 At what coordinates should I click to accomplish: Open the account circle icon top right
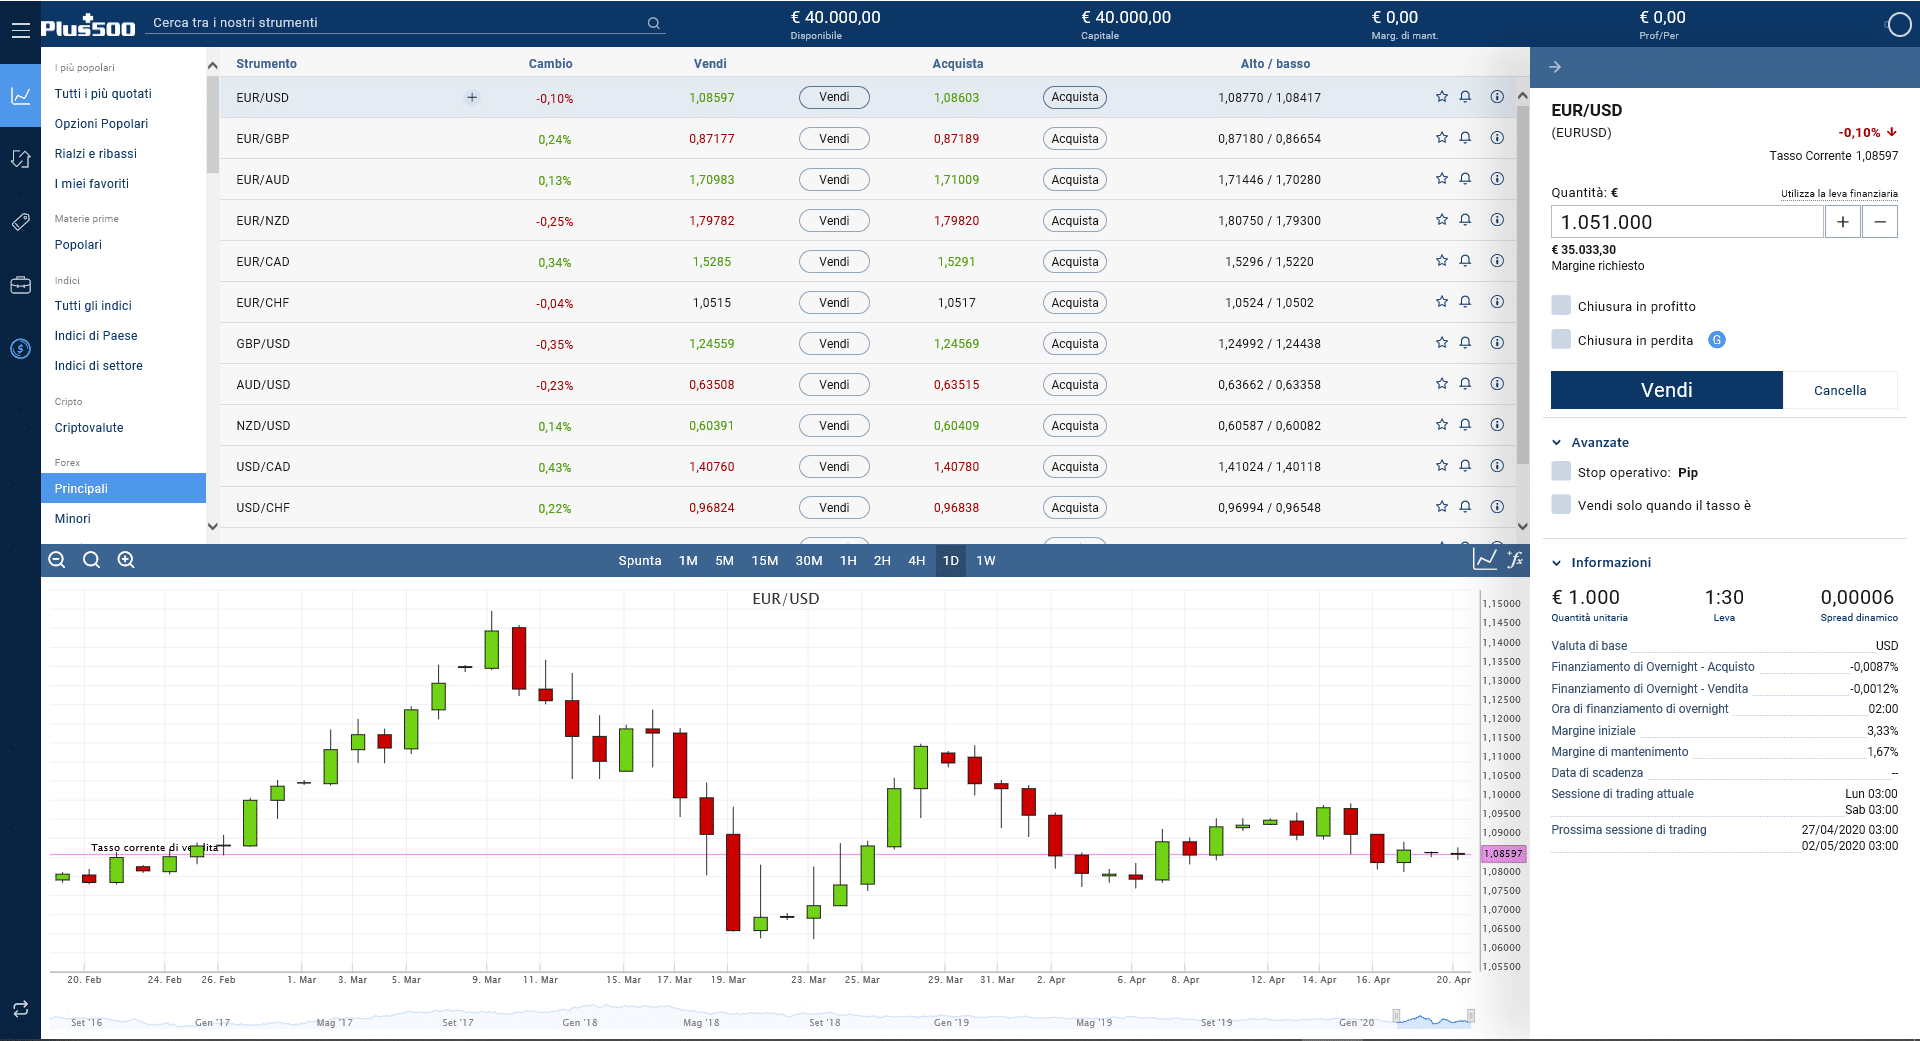point(1899,25)
